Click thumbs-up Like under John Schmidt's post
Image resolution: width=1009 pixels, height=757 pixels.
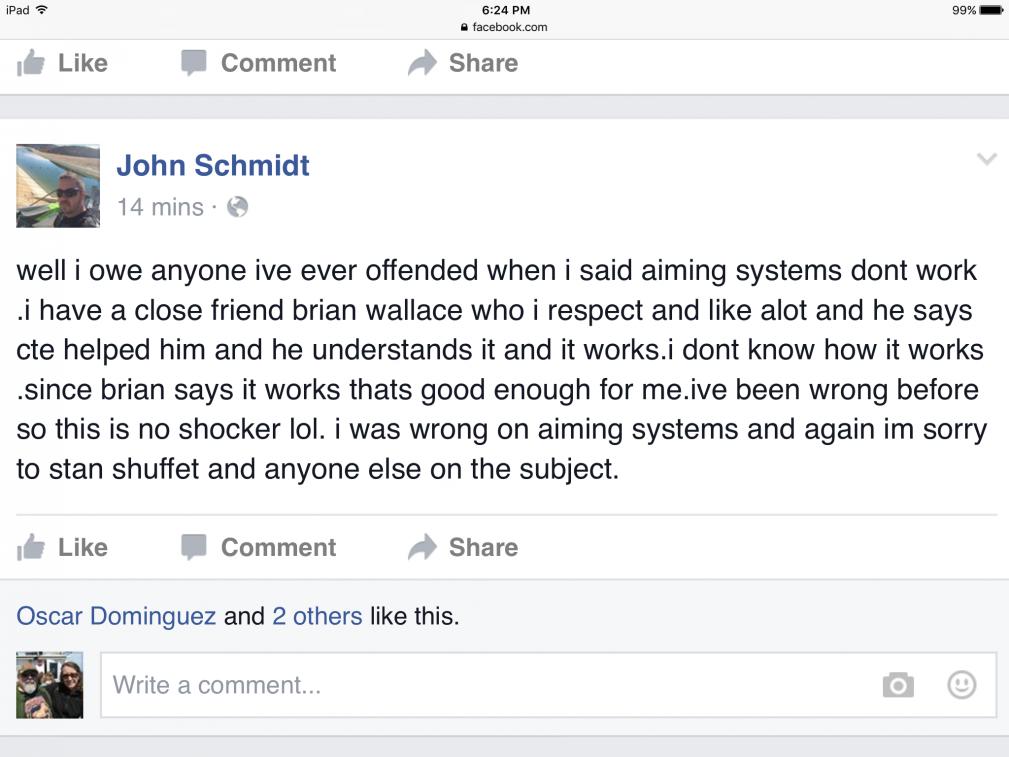pyautogui.click(x=63, y=547)
